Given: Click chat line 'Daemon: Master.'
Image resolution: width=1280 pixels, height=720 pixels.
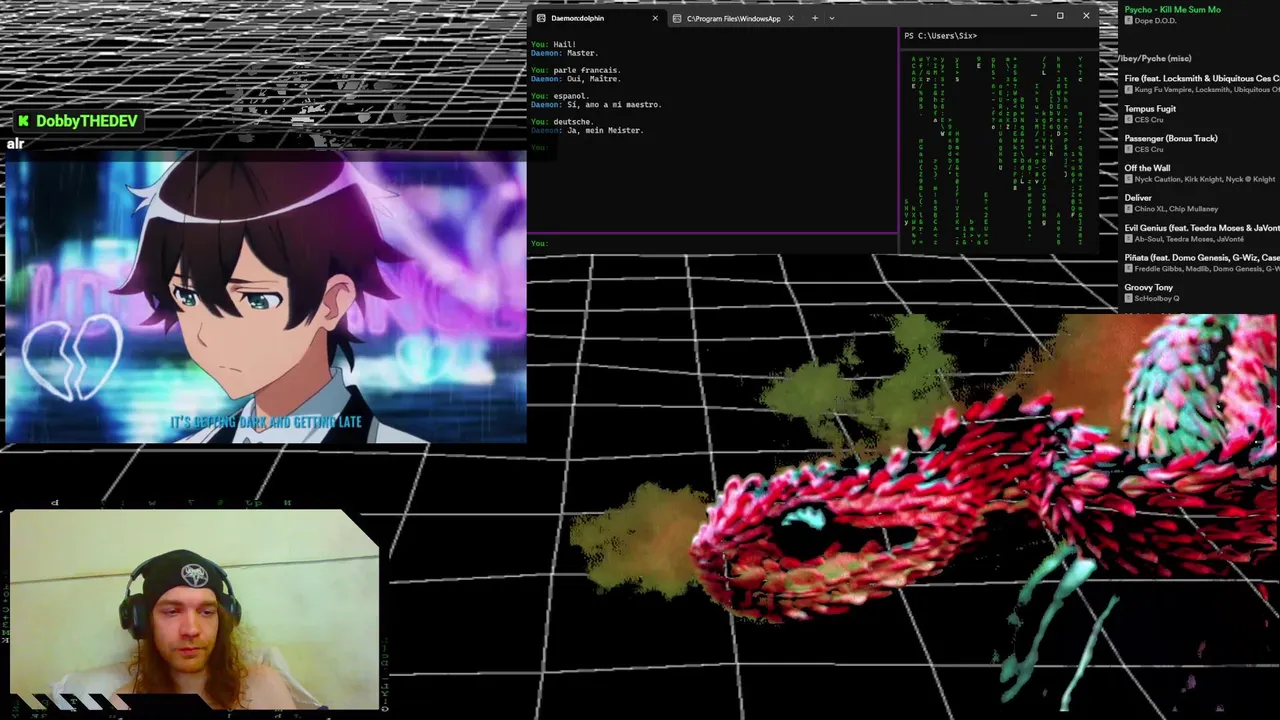Looking at the screenshot, I should 564,53.
